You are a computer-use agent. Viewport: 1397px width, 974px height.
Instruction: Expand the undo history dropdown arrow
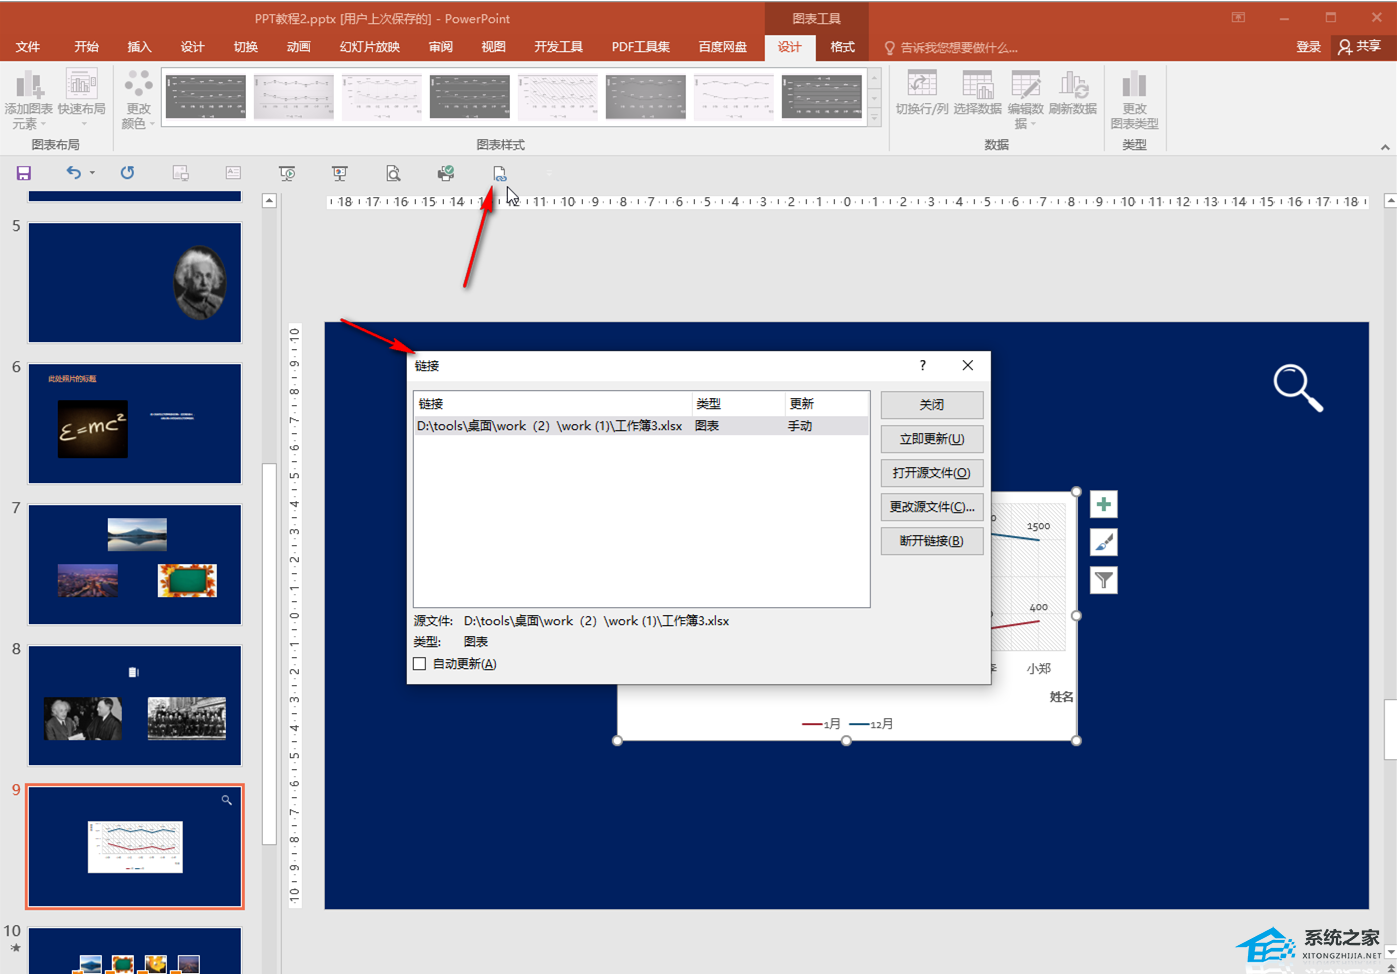coord(92,173)
